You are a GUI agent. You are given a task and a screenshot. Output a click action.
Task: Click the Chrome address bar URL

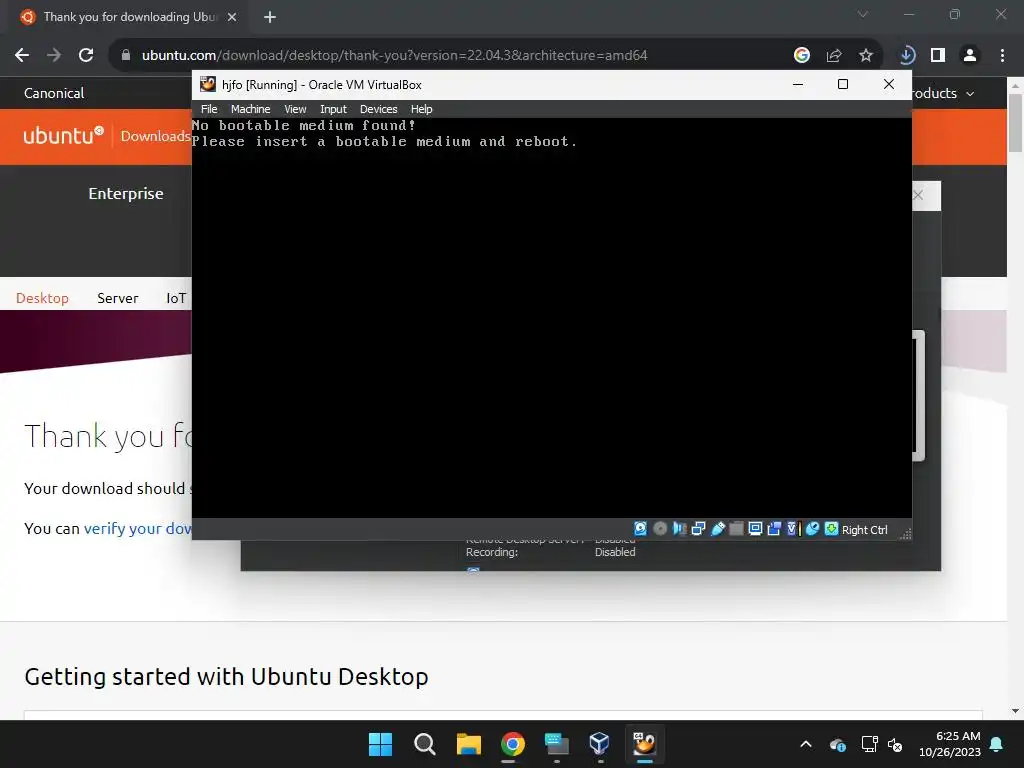(394, 56)
